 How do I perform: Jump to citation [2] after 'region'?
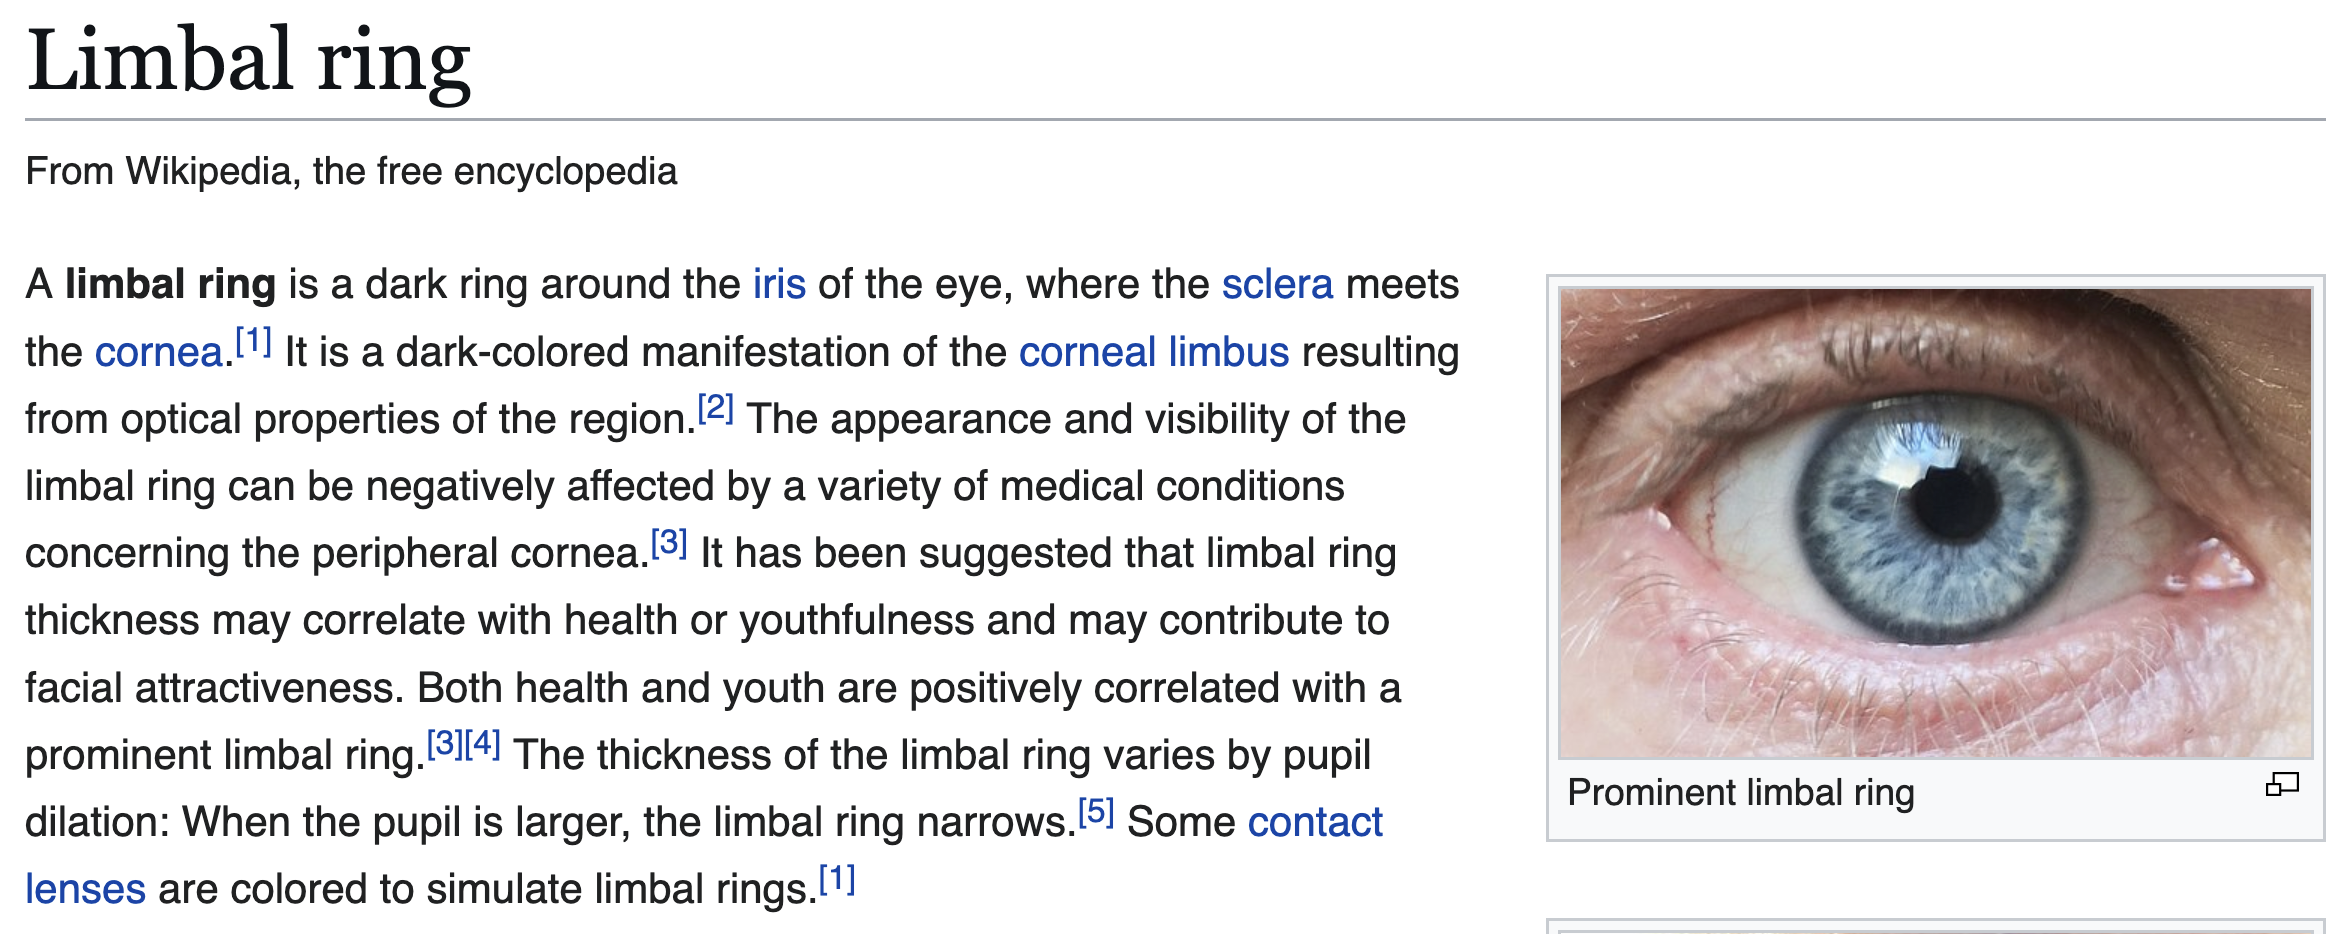tap(716, 408)
